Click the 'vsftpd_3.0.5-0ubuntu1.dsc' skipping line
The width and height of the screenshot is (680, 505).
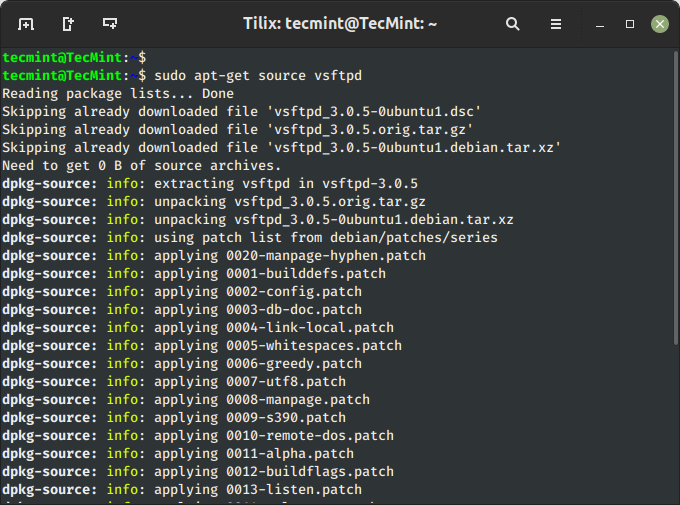coord(242,112)
